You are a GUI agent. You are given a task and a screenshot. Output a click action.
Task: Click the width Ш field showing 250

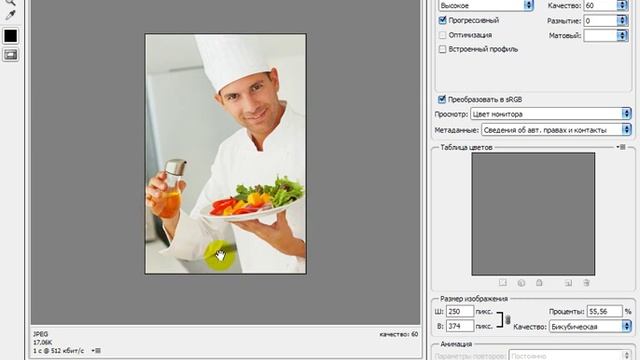[x=460, y=311]
